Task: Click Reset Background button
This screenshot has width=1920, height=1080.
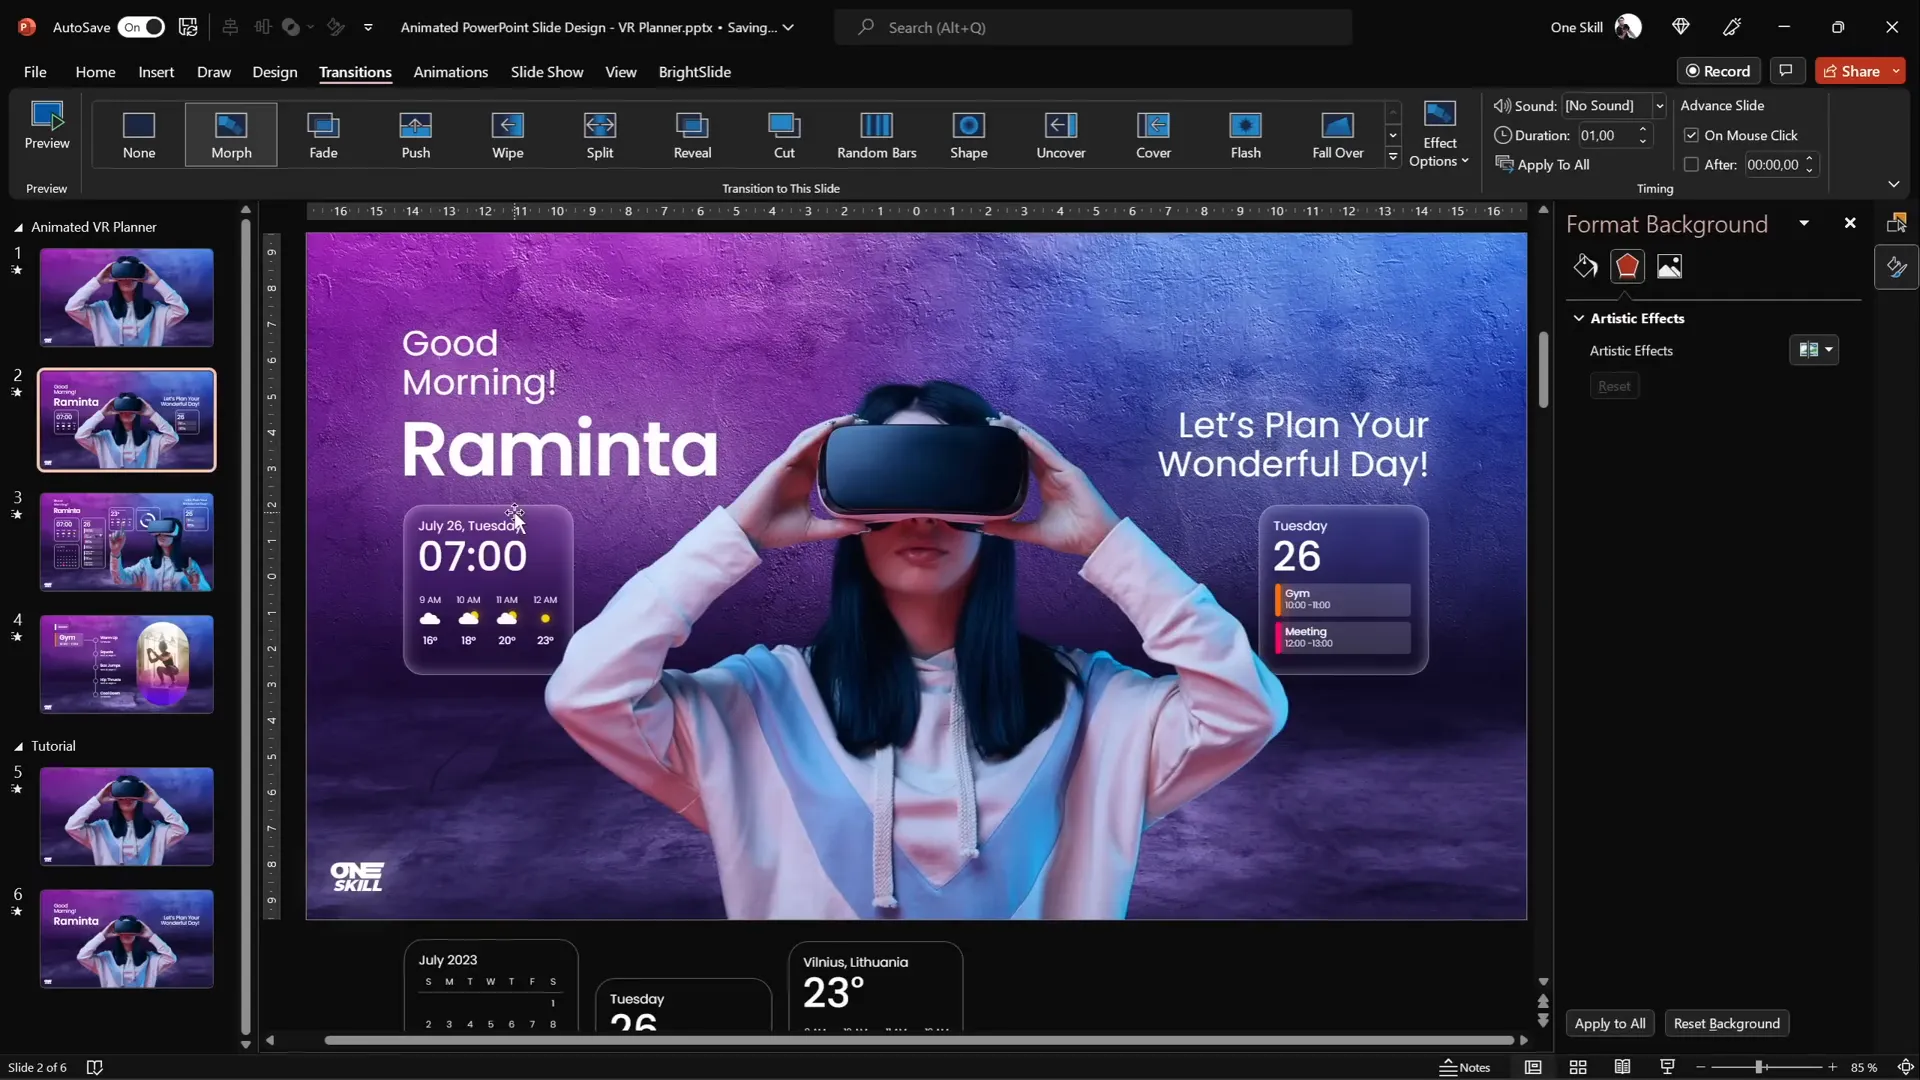Action: [1727, 1023]
